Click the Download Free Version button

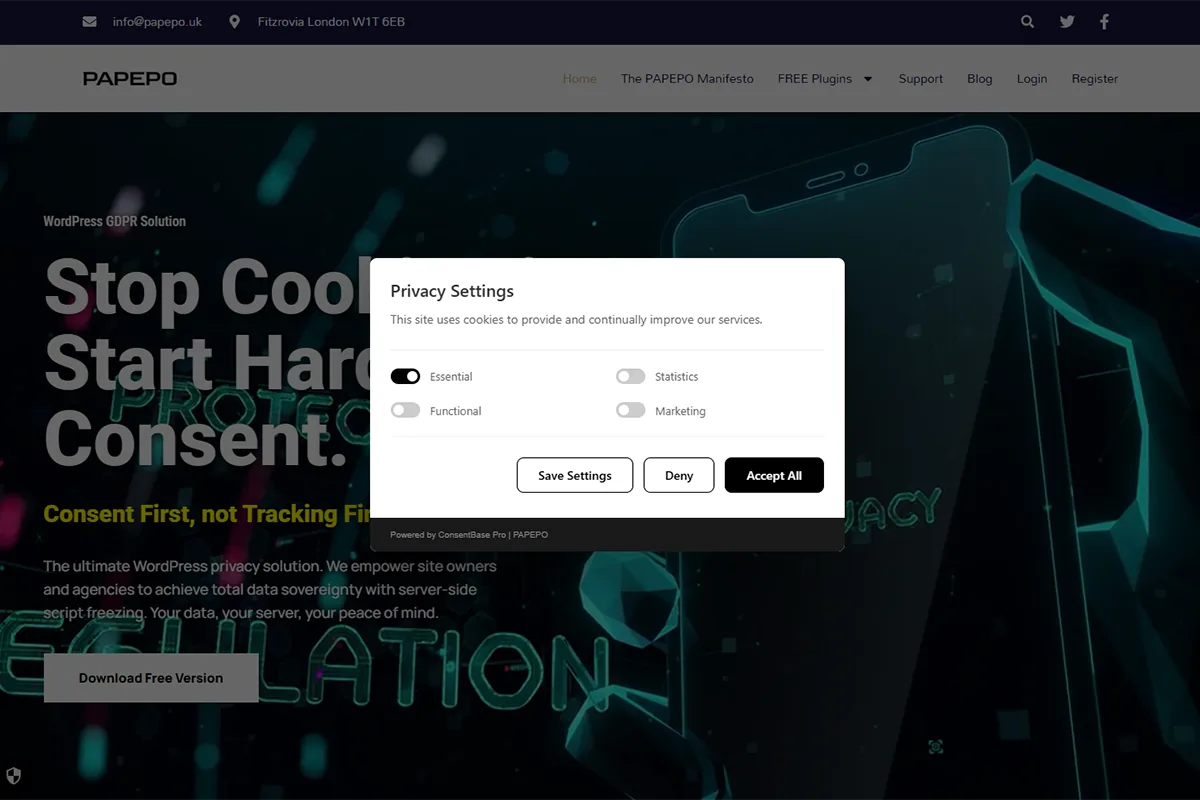151,678
